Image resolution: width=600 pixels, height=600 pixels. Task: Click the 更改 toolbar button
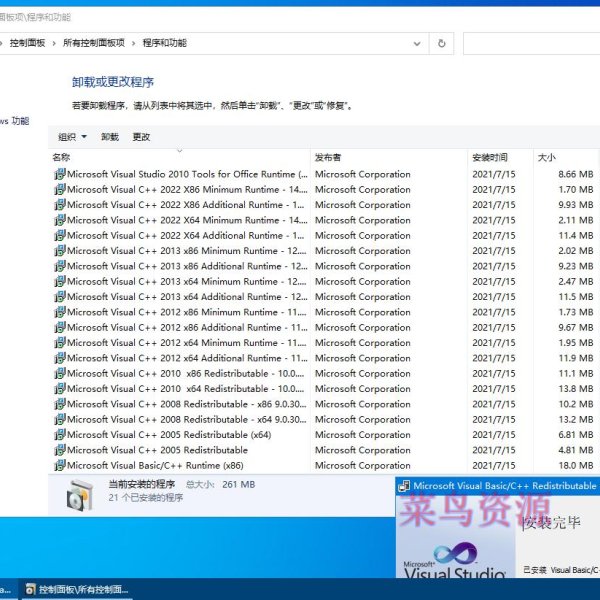pyautogui.click(x=141, y=137)
